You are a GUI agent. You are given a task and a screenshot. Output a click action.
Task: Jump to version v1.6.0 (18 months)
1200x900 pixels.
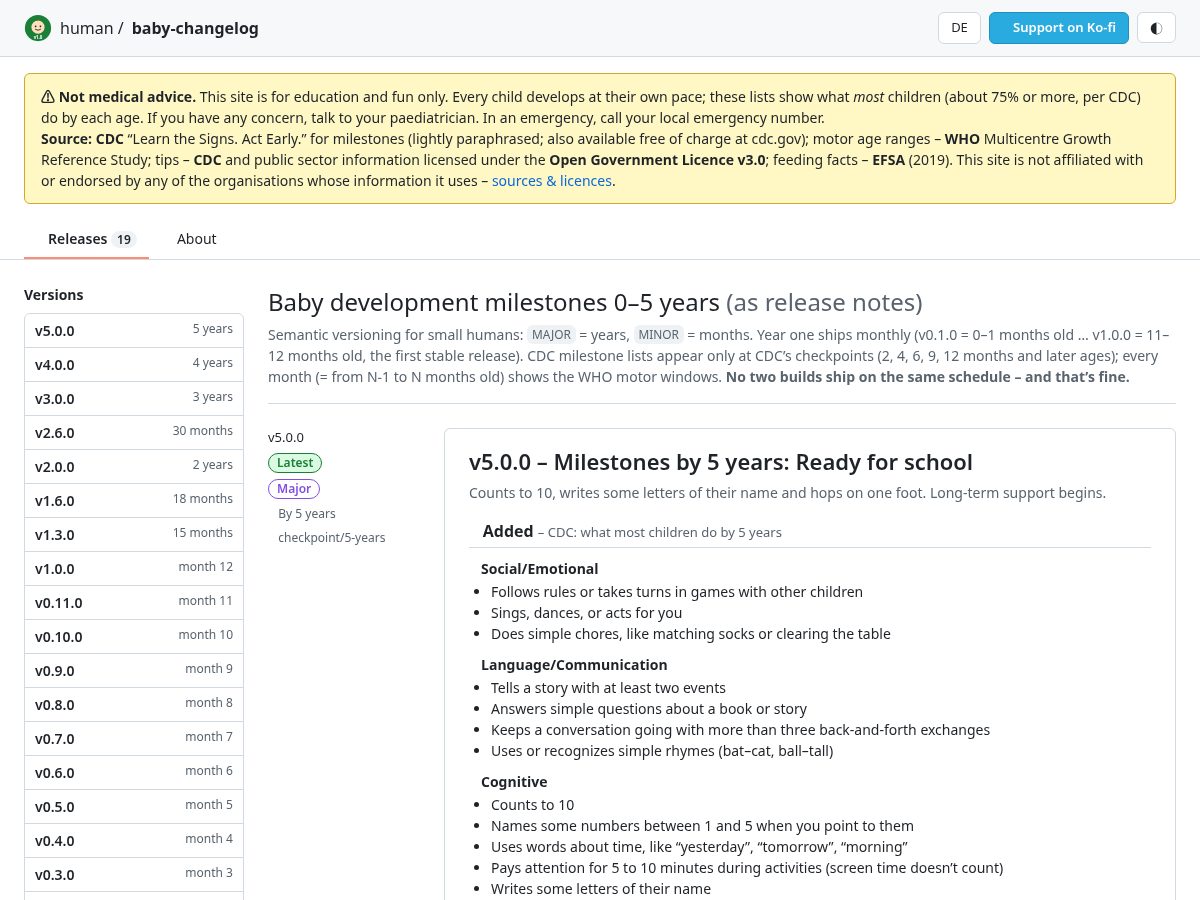(x=134, y=500)
